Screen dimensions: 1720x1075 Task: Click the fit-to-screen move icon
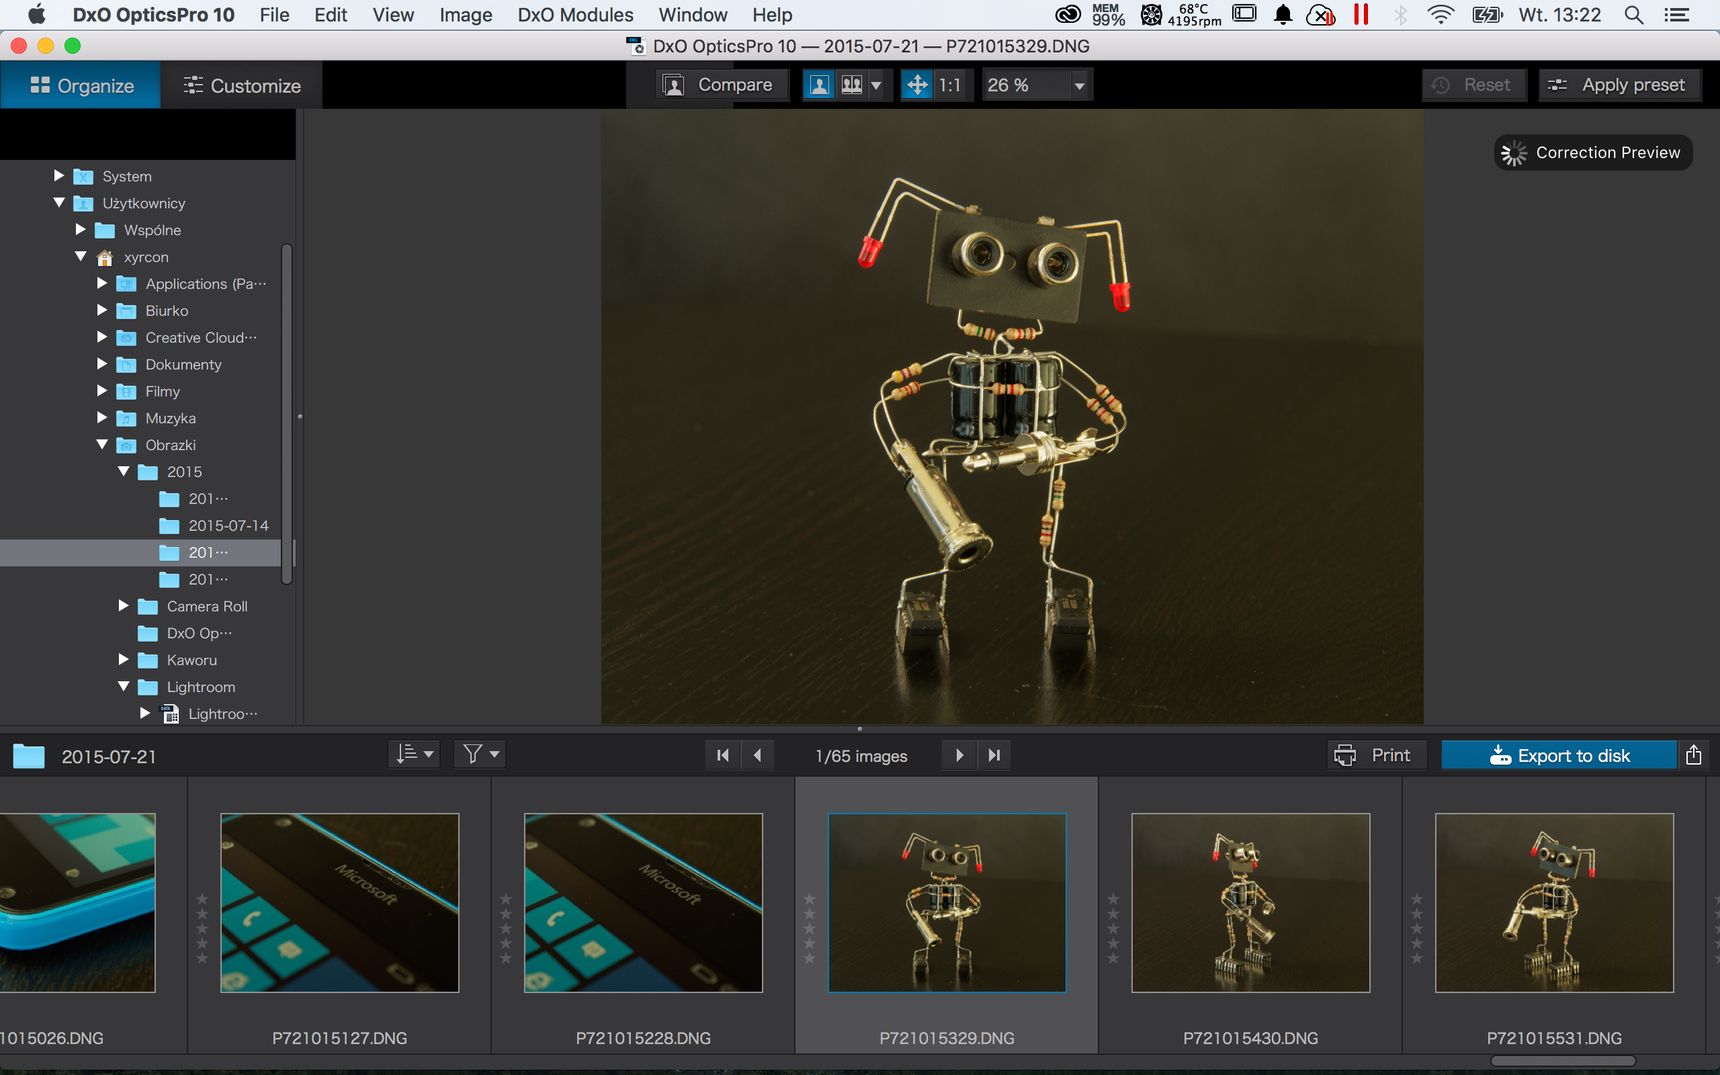[917, 85]
